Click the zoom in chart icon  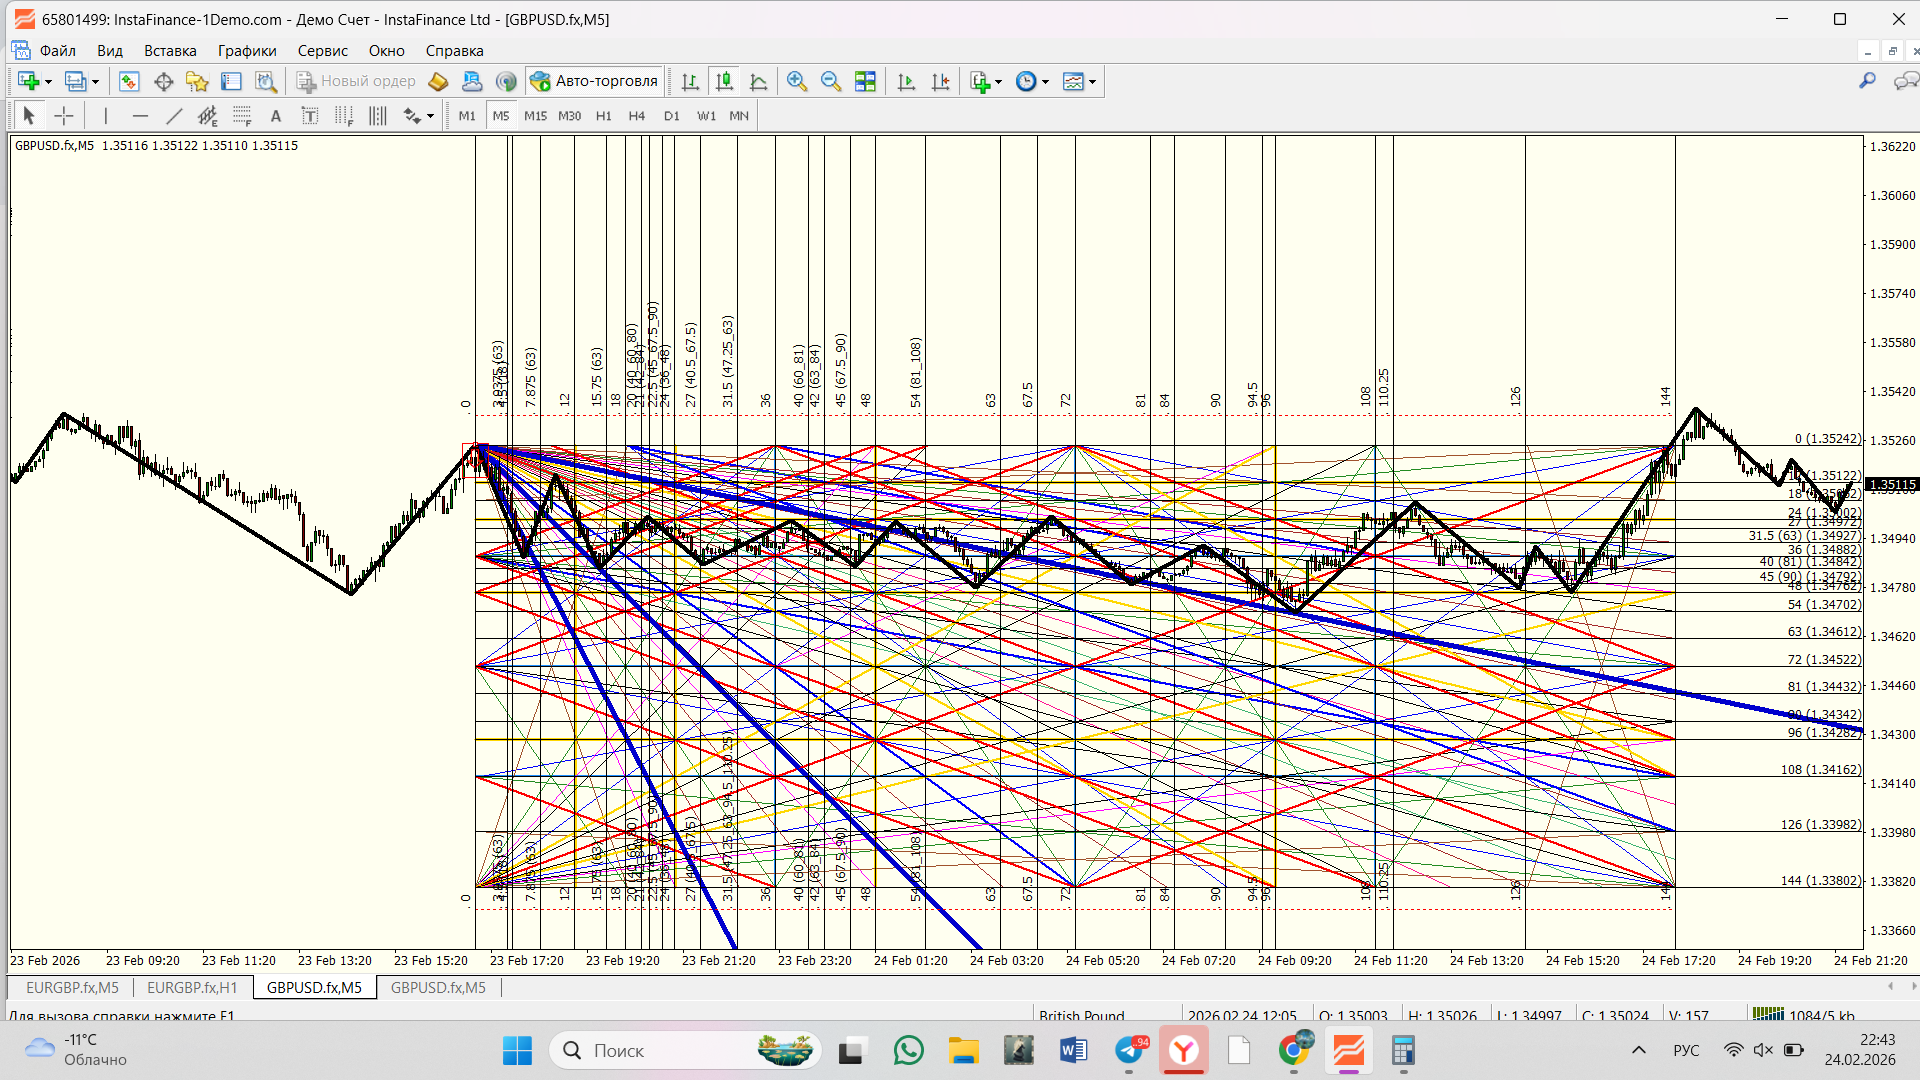[797, 82]
